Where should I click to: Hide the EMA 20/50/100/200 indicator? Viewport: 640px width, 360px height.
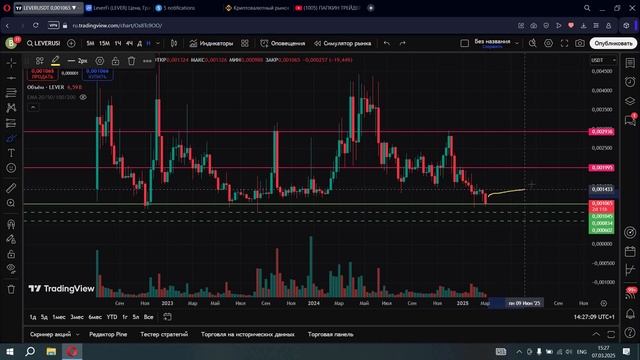point(83,97)
